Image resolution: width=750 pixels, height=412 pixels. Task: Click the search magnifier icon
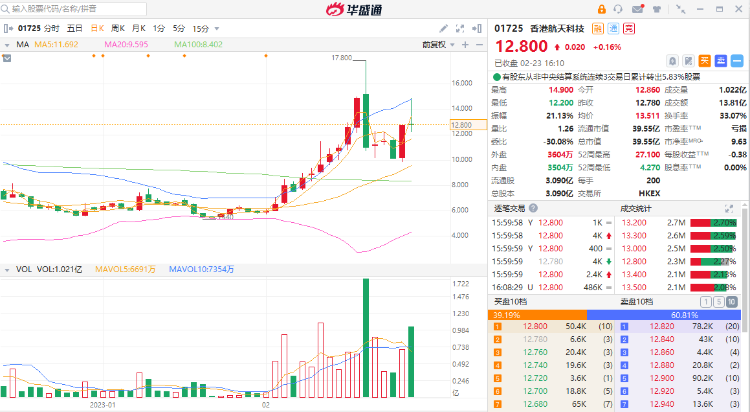(x=6, y=9)
